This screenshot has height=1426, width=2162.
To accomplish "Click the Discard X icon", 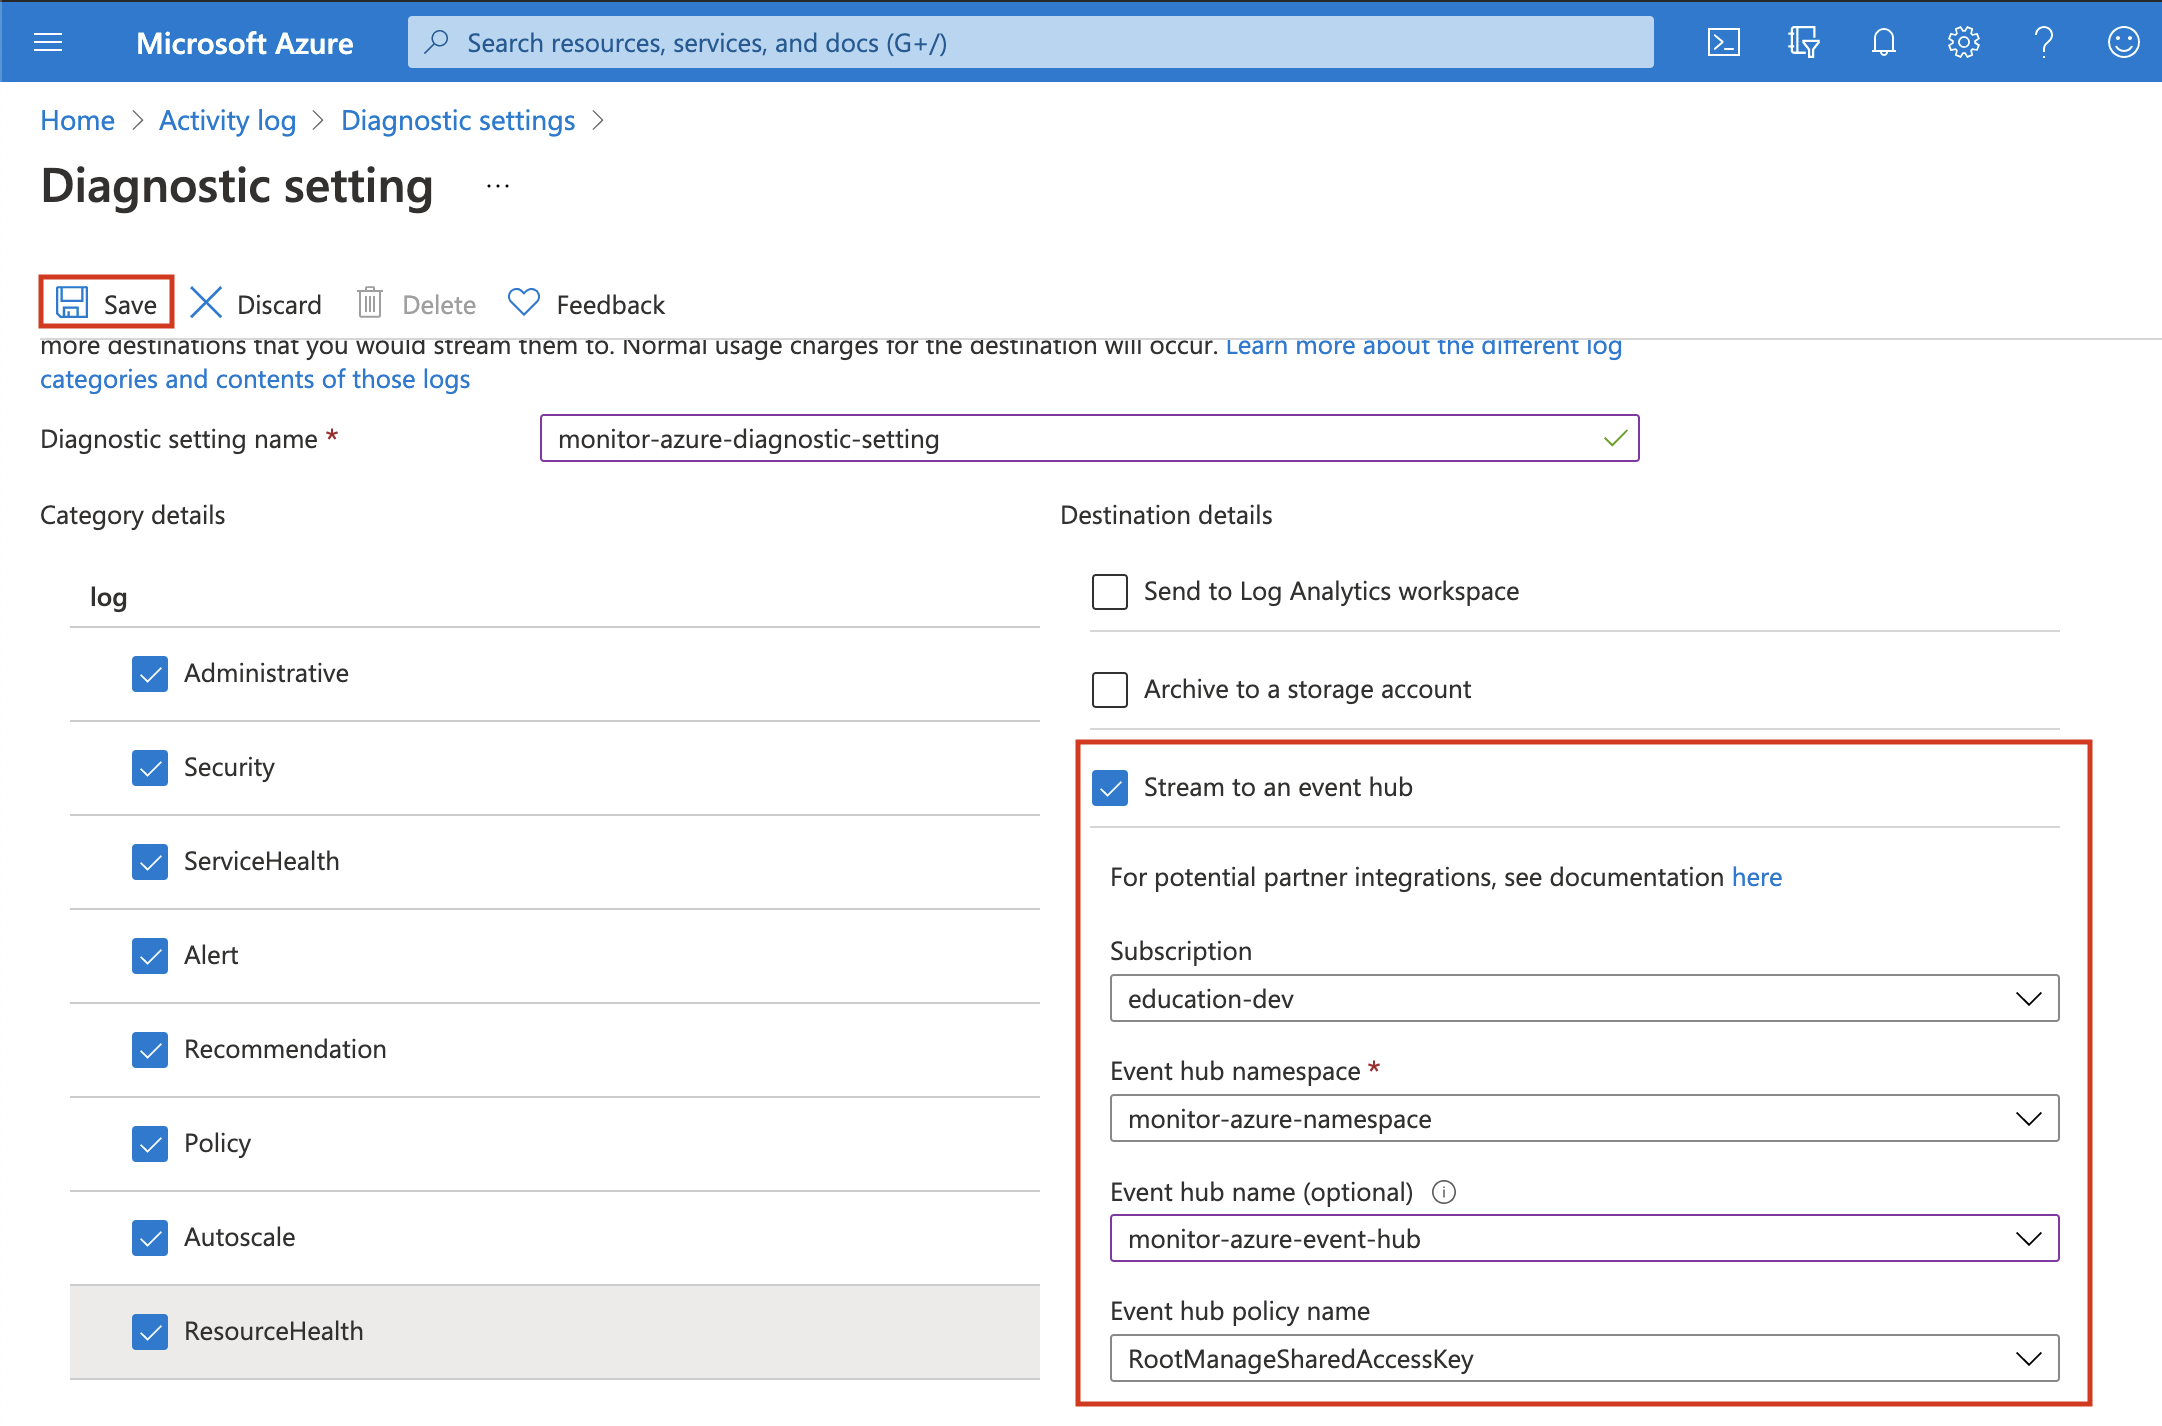I will (x=206, y=302).
